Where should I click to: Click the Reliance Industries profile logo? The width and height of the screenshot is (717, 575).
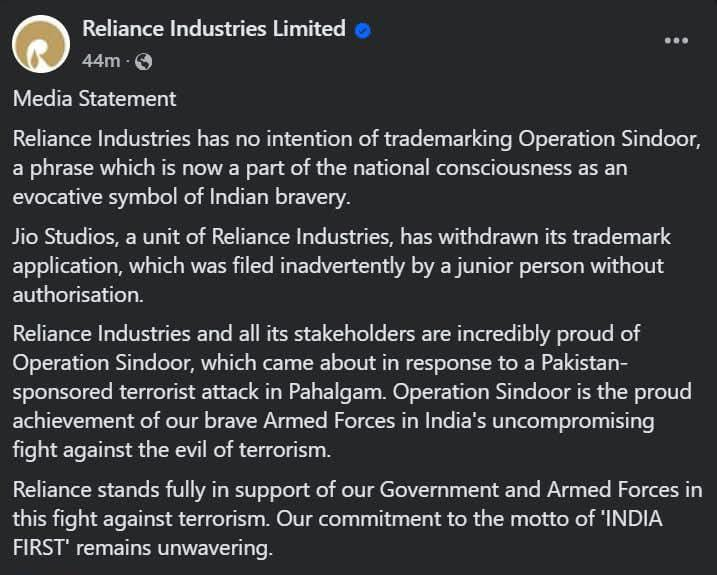tap(40, 44)
